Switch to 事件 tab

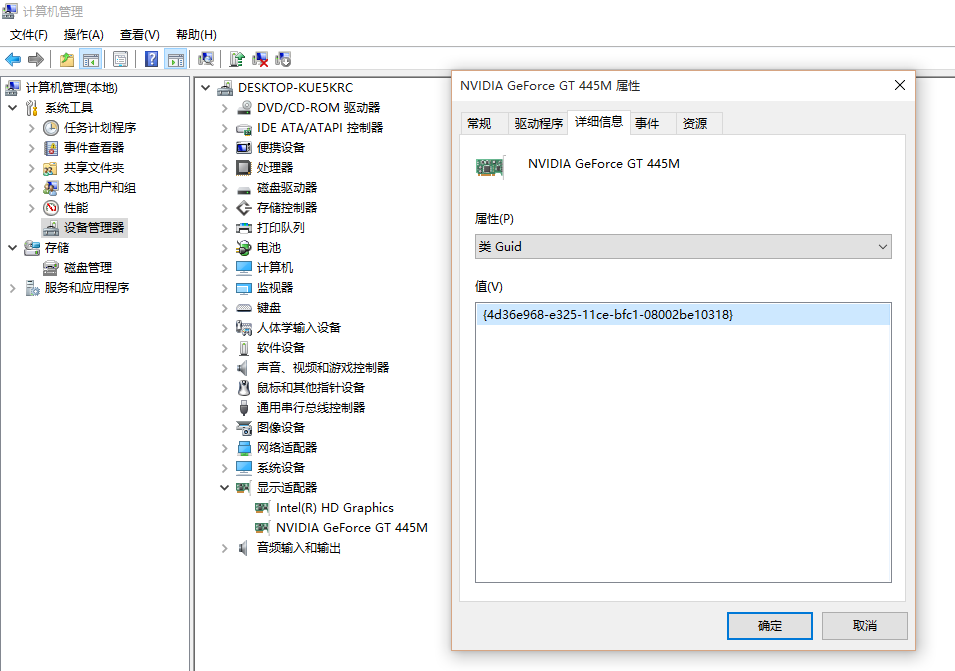[x=647, y=124]
